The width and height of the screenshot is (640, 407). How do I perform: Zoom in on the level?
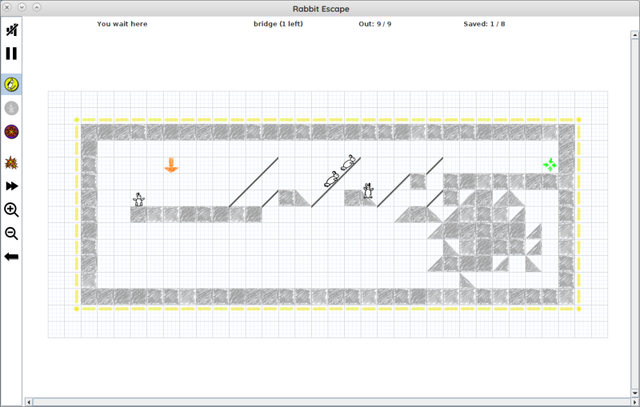[x=12, y=210]
